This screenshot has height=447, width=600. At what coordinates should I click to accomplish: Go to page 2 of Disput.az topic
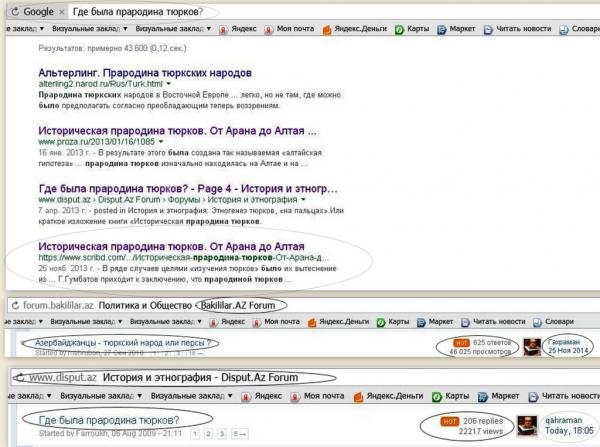coord(206,434)
